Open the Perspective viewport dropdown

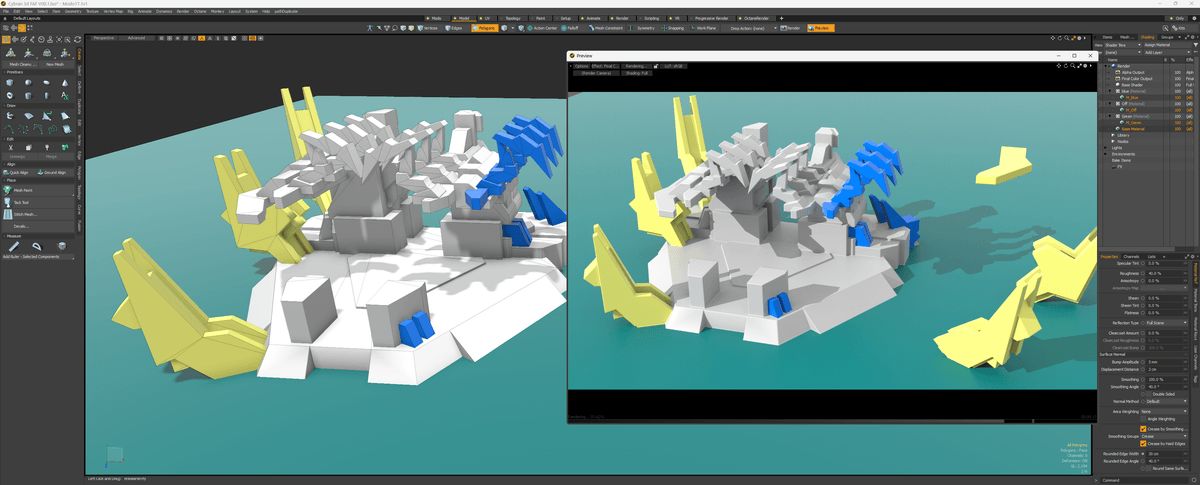[104, 38]
